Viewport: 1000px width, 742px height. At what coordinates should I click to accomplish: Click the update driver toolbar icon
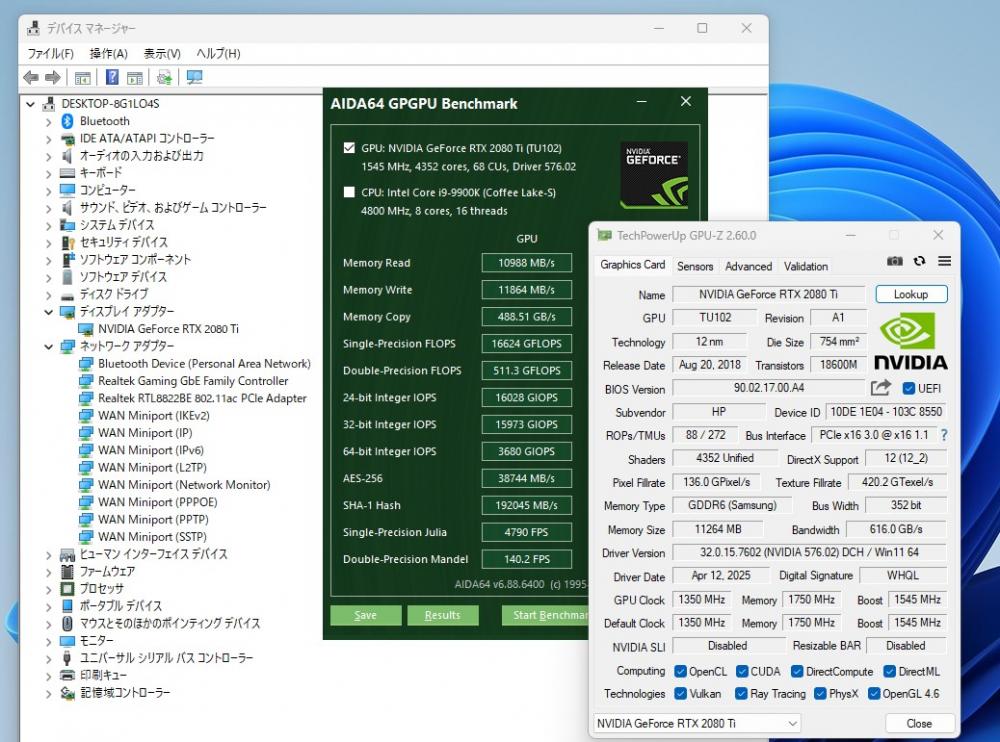pyautogui.click(x=165, y=78)
